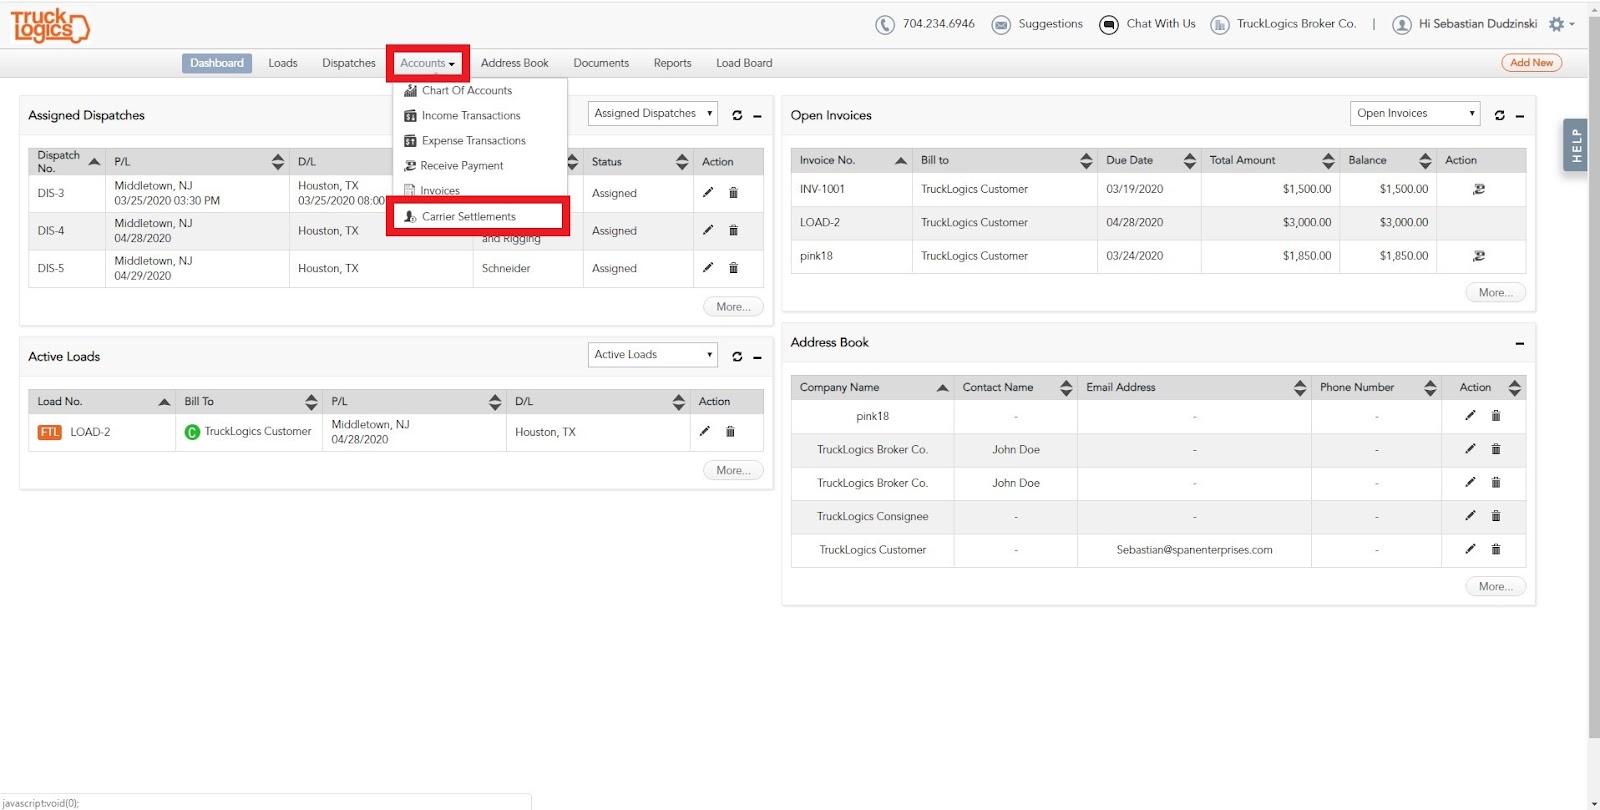This screenshot has width=1600, height=810.
Task: Open the Address Book tab
Action: coord(515,63)
